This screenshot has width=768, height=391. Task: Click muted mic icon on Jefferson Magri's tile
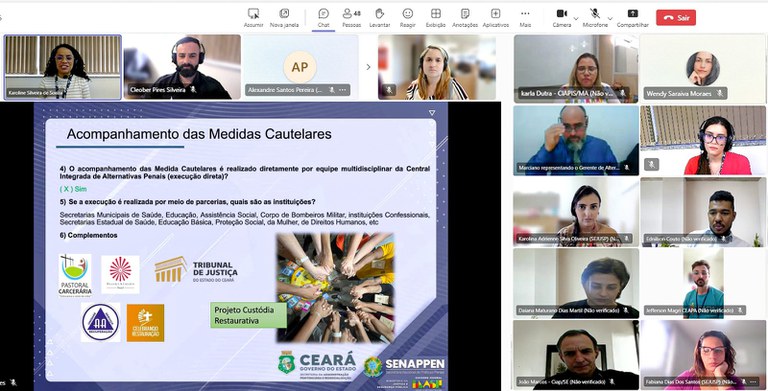pos(740,310)
